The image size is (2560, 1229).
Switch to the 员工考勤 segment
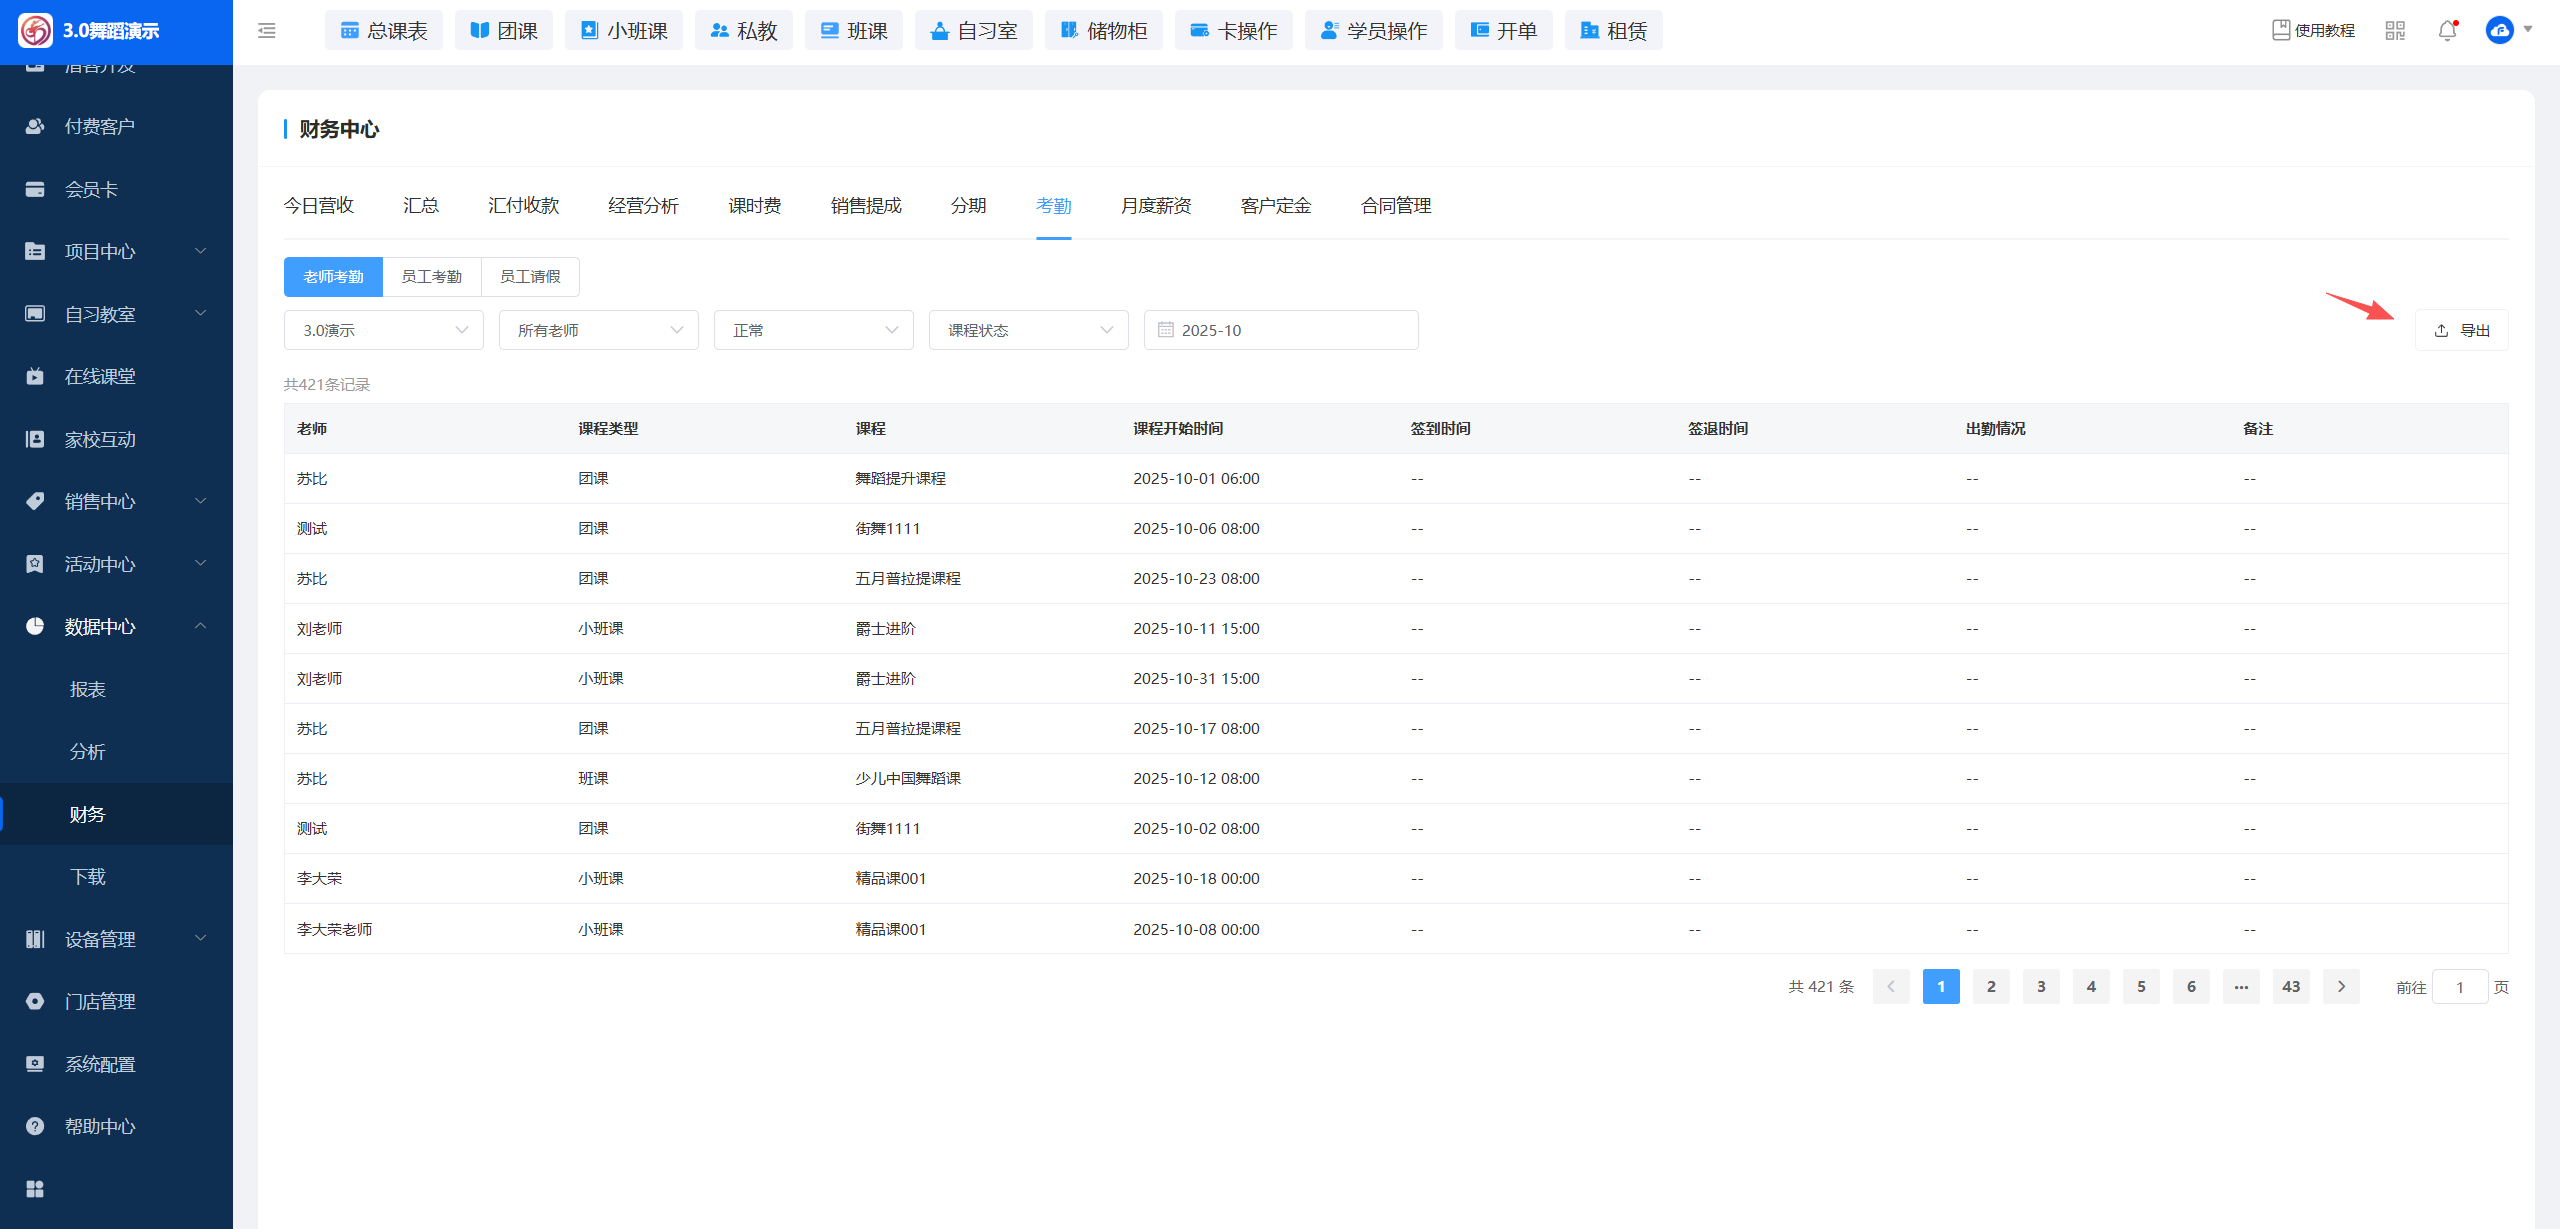point(432,277)
